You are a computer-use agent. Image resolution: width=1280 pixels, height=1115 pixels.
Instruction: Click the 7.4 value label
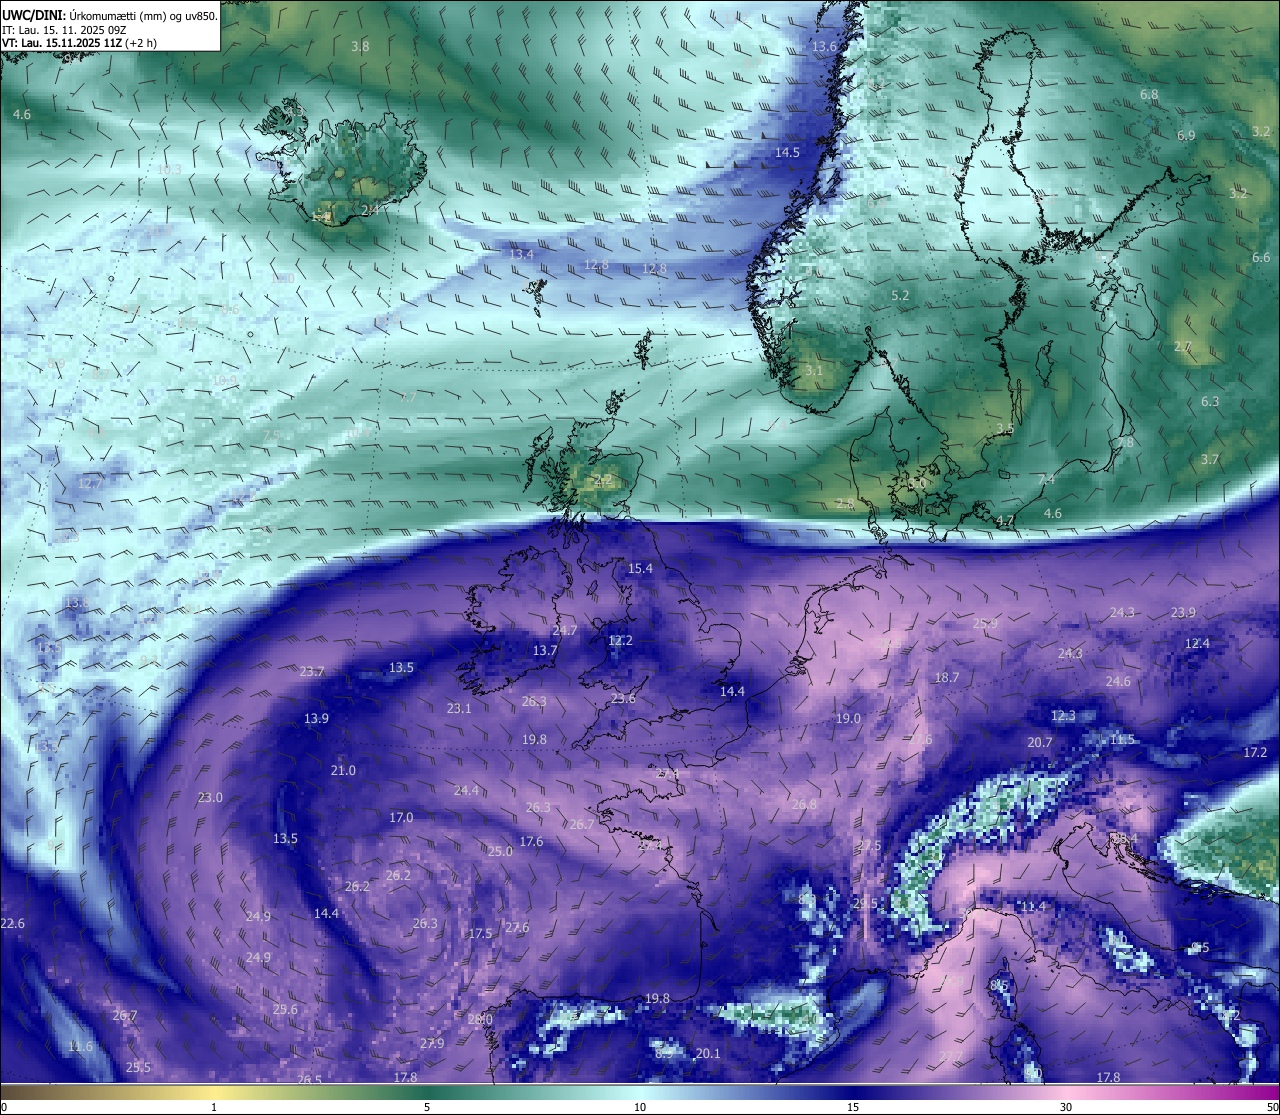[x=1047, y=480]
